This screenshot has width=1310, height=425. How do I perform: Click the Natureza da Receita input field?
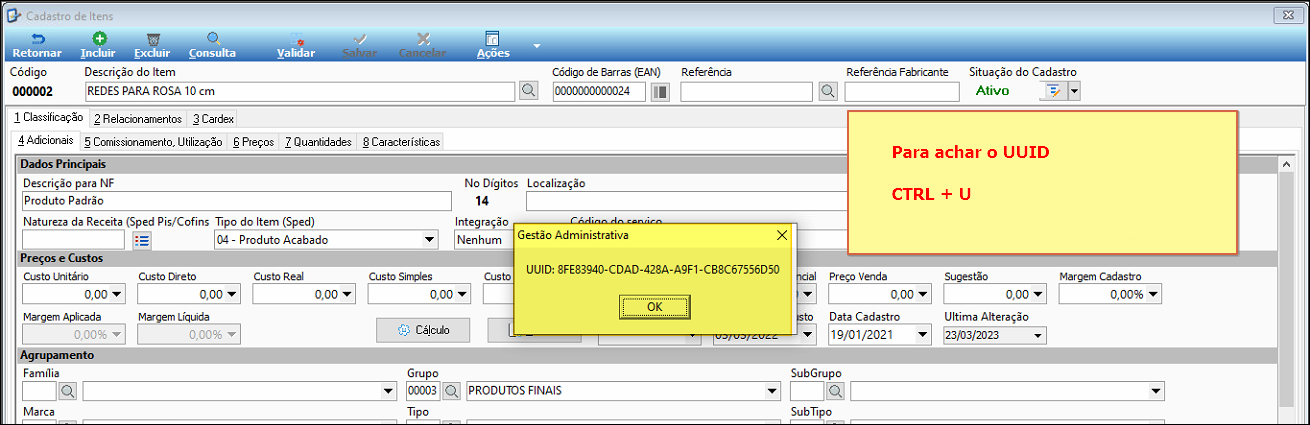tap(73, 240)
